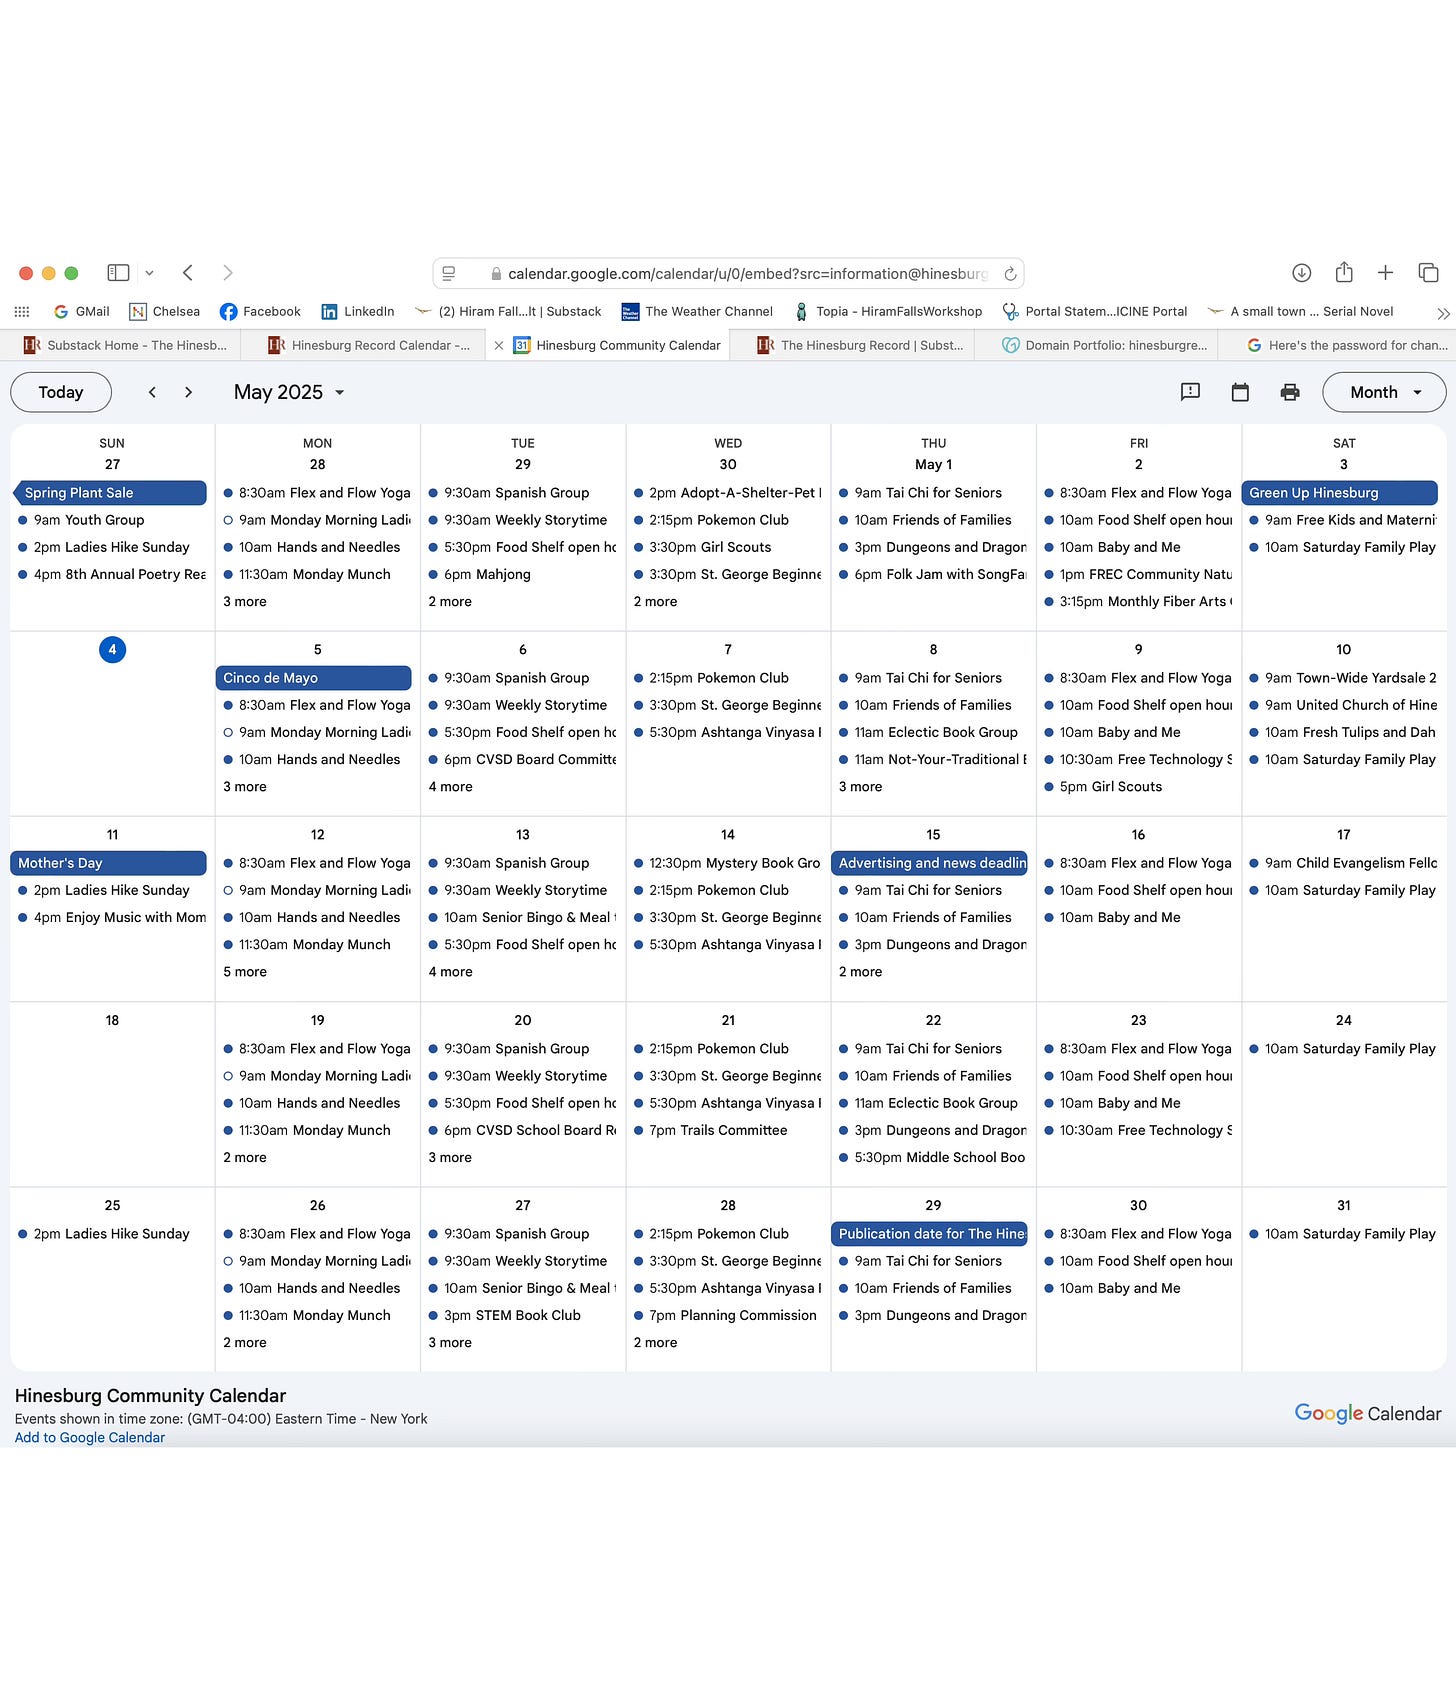Open The Weather Channel bookmark

coord(697,311)
